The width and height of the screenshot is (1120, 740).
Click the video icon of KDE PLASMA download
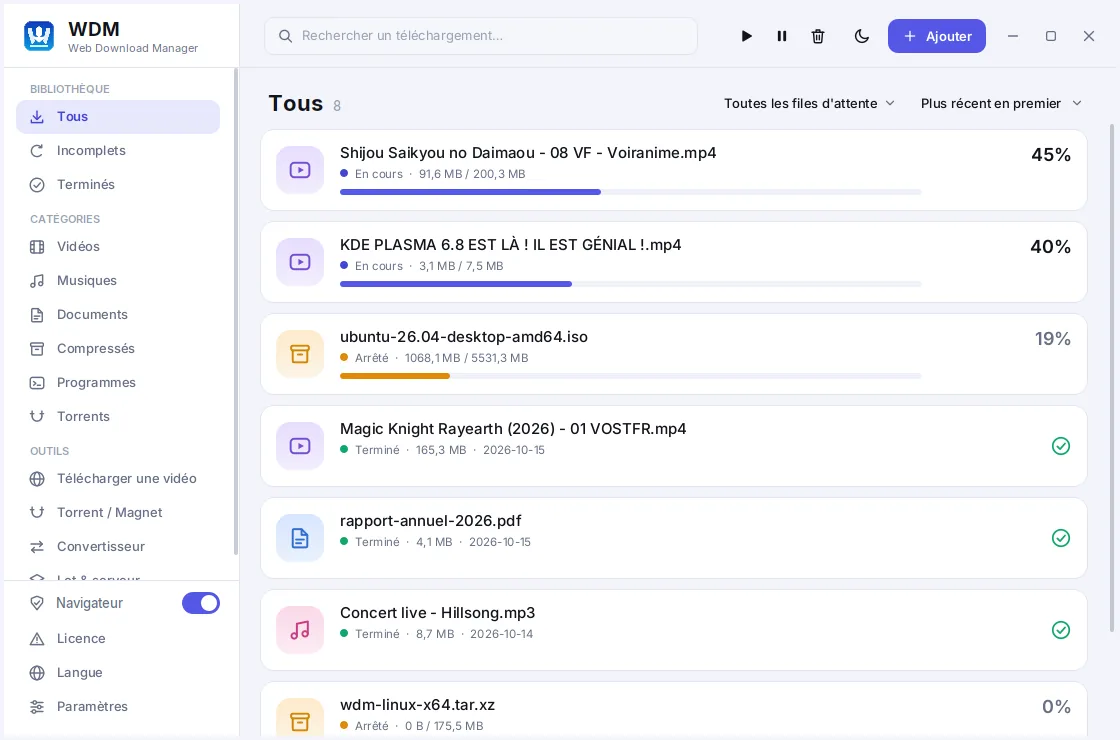300,262
